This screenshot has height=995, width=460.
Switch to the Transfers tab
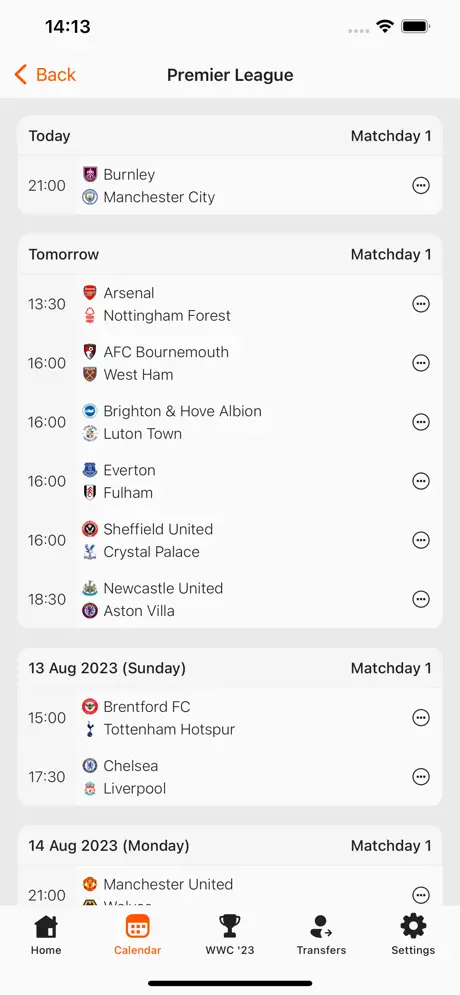[x=322, y=935]
